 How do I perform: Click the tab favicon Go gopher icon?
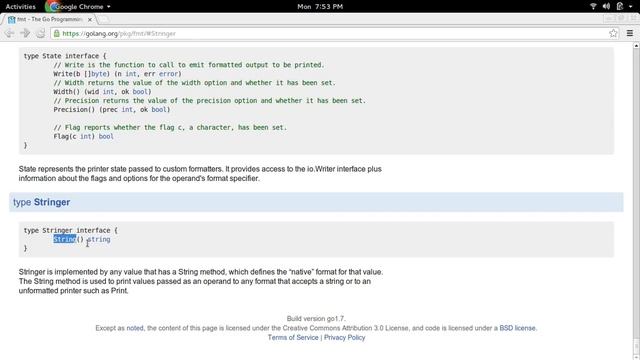11,19
